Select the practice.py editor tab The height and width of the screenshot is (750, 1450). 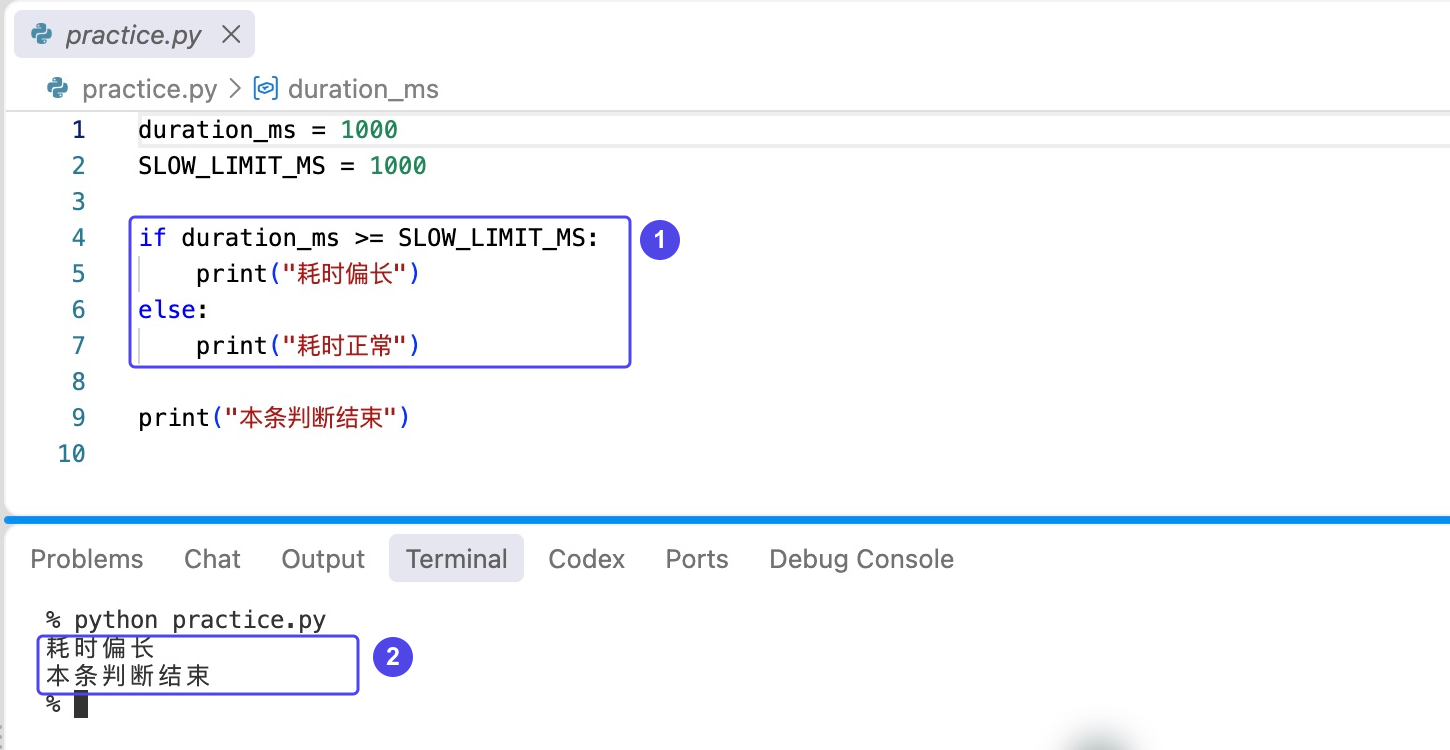tap(134, 35)
